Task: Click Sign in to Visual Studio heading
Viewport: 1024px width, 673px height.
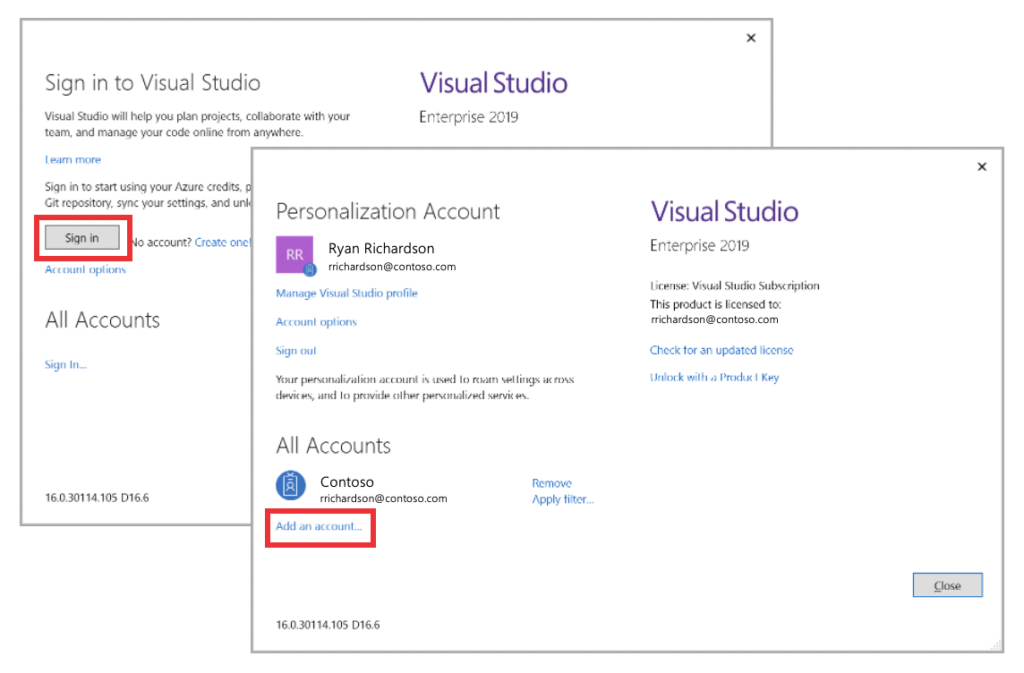Action: click(153, 83)
